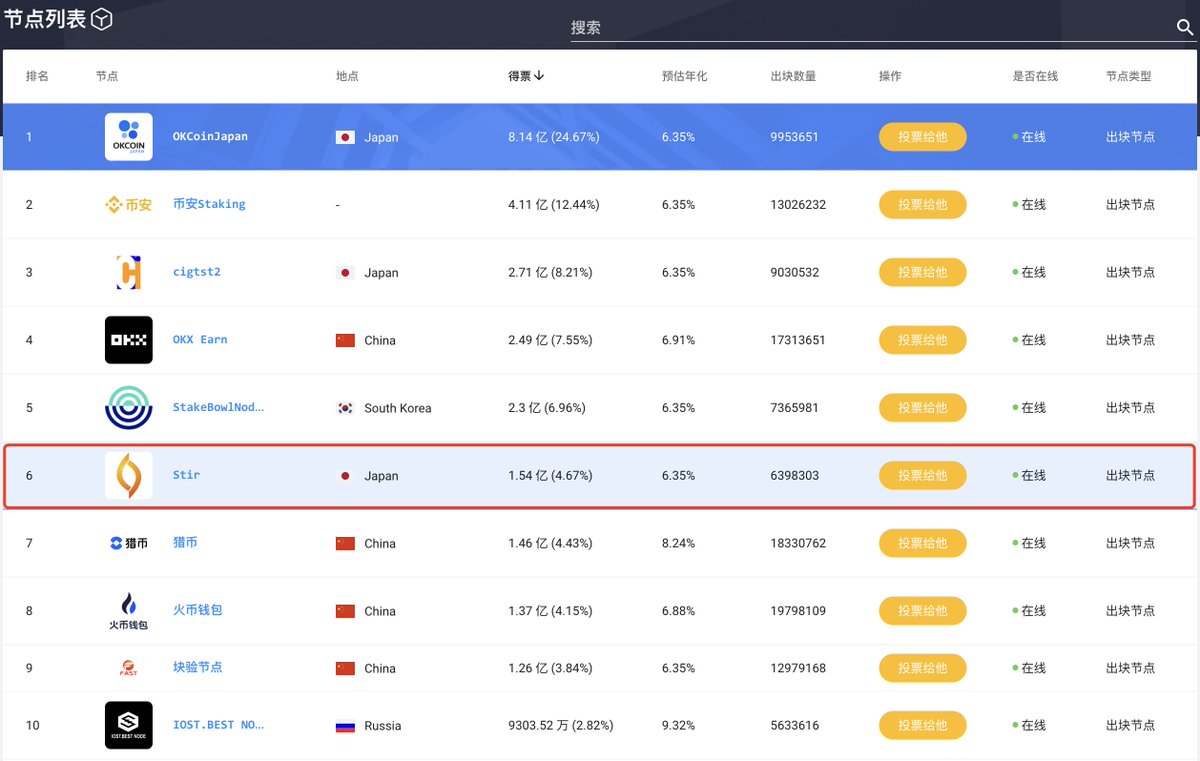The width and height of the screenshot is (1200, 761).
Task: Click the search magnifier icon
Action: [x=1185, y=28]
